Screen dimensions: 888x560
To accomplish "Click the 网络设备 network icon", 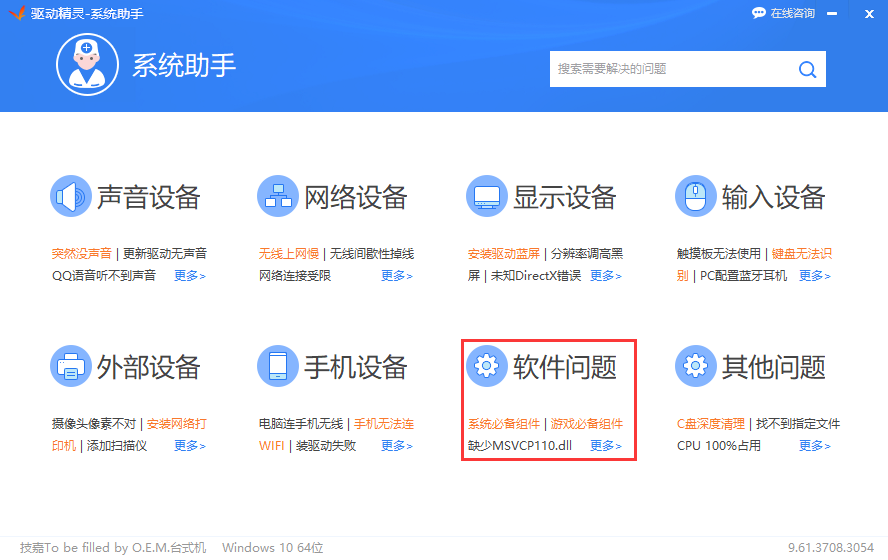I will click(x=278, y=196).
